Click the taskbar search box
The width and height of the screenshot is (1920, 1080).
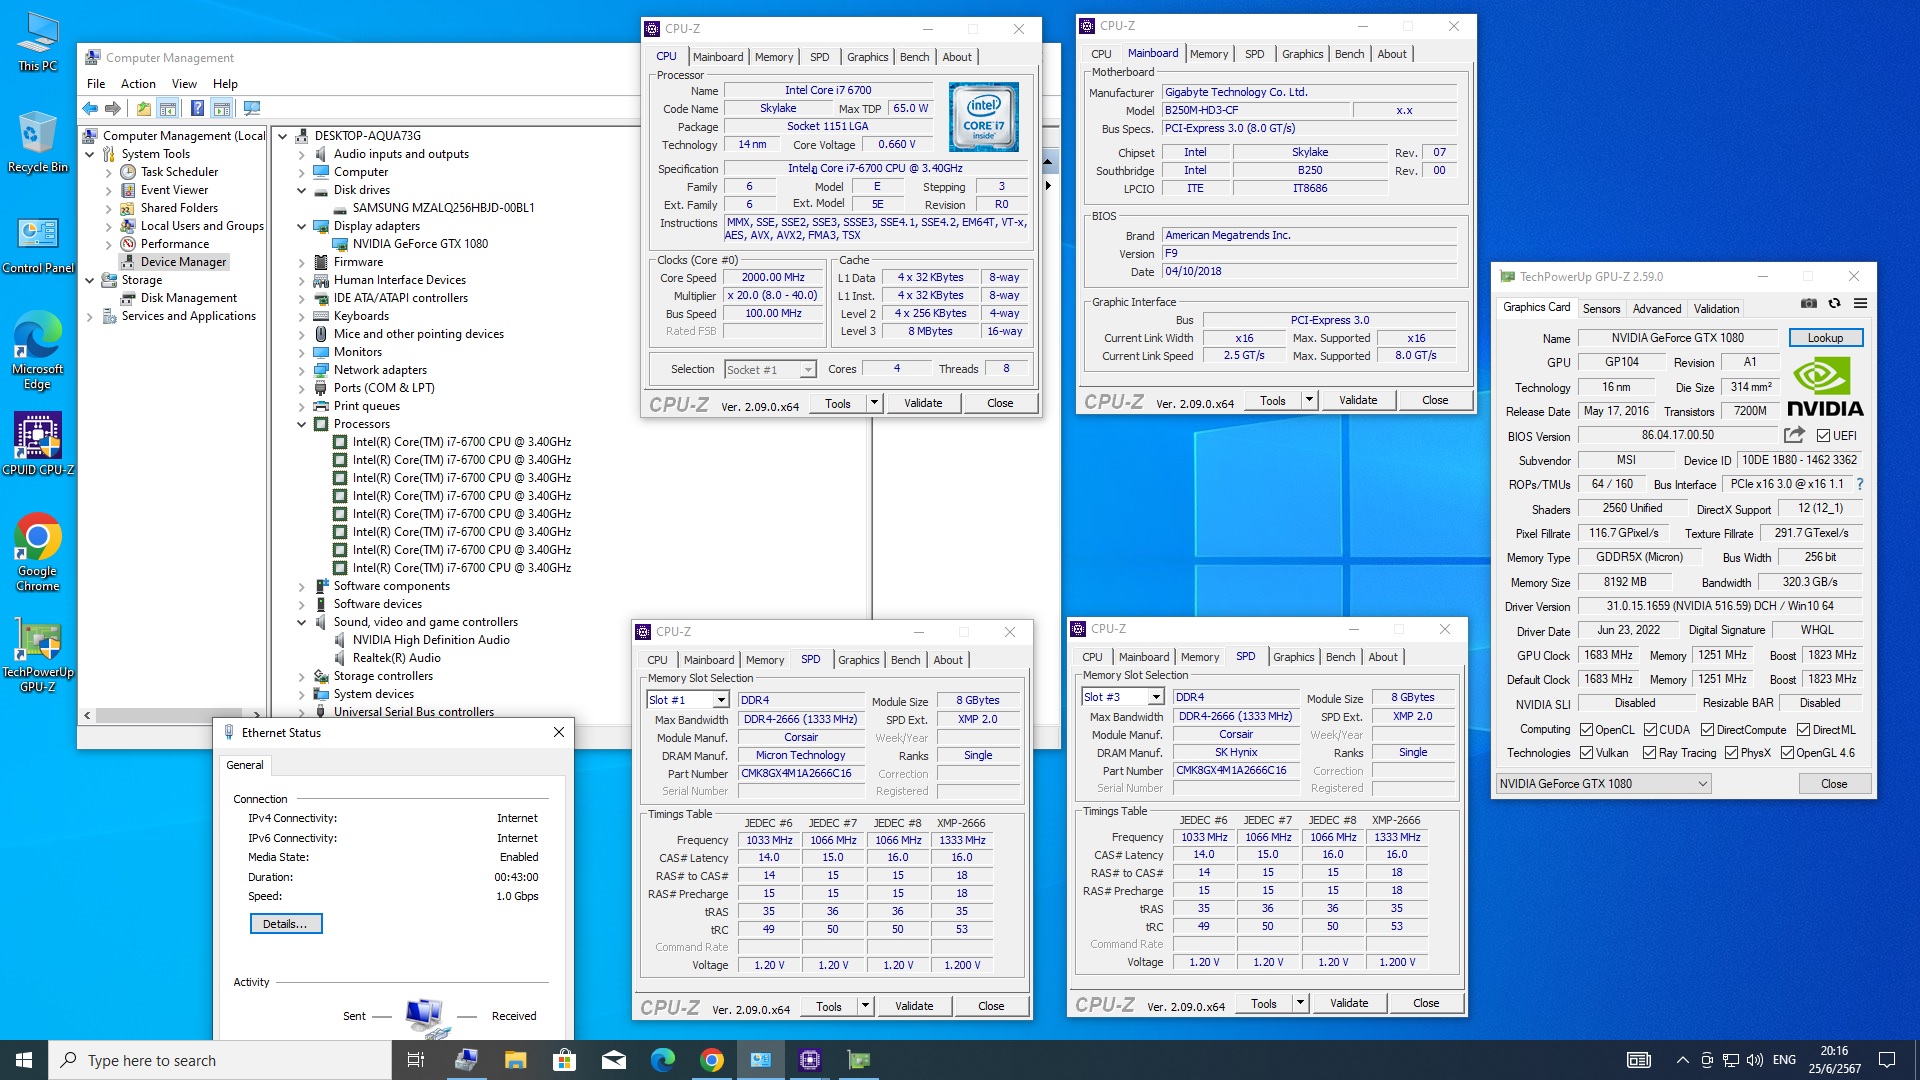click(x=220, y=1060)
